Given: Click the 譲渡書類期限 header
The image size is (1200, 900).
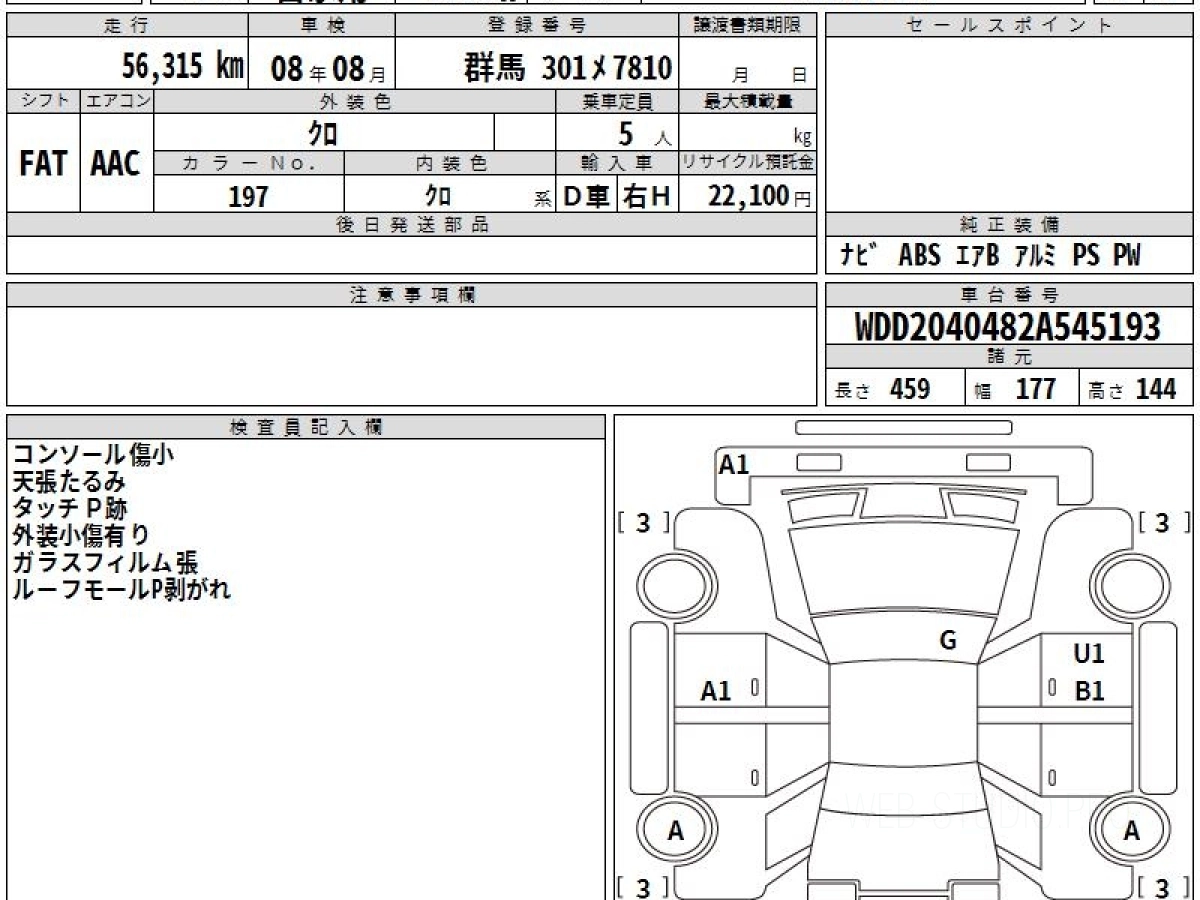Looking at the screenshot, I should 747,26.
